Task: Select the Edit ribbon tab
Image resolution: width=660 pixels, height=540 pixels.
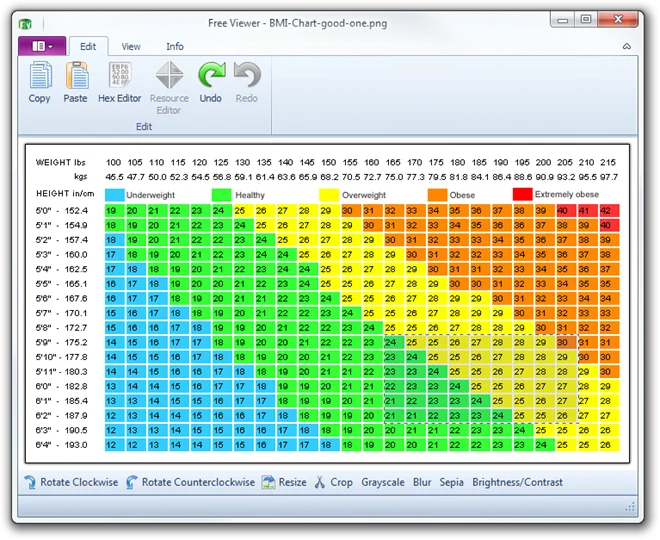Action: tap(88, 46)
